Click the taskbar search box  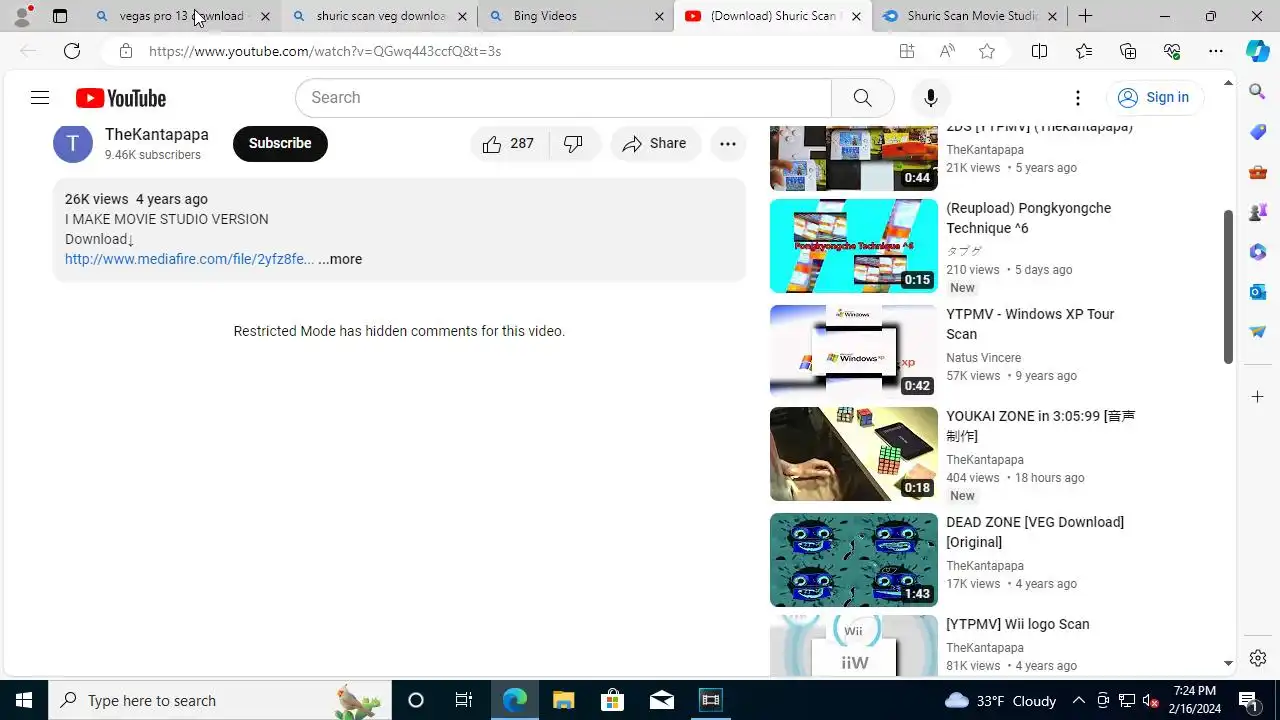point(219,700)
